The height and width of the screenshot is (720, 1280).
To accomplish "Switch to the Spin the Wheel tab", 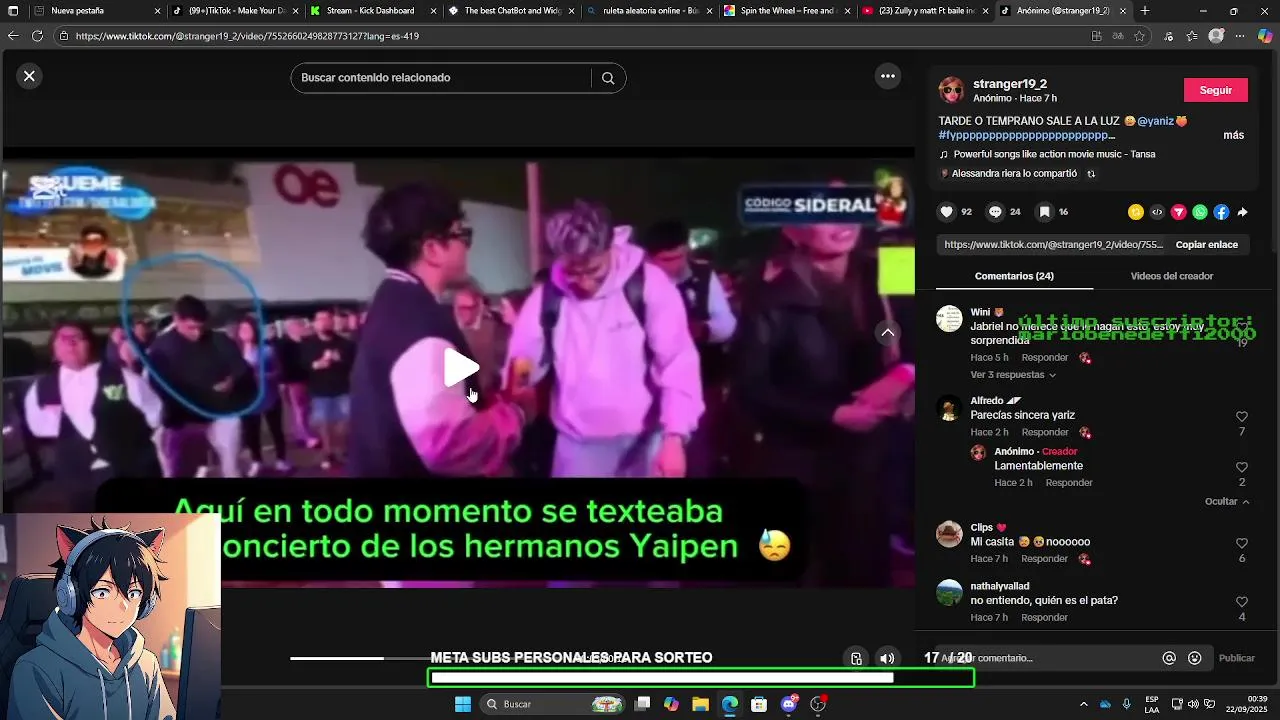I will coord(786,11).
